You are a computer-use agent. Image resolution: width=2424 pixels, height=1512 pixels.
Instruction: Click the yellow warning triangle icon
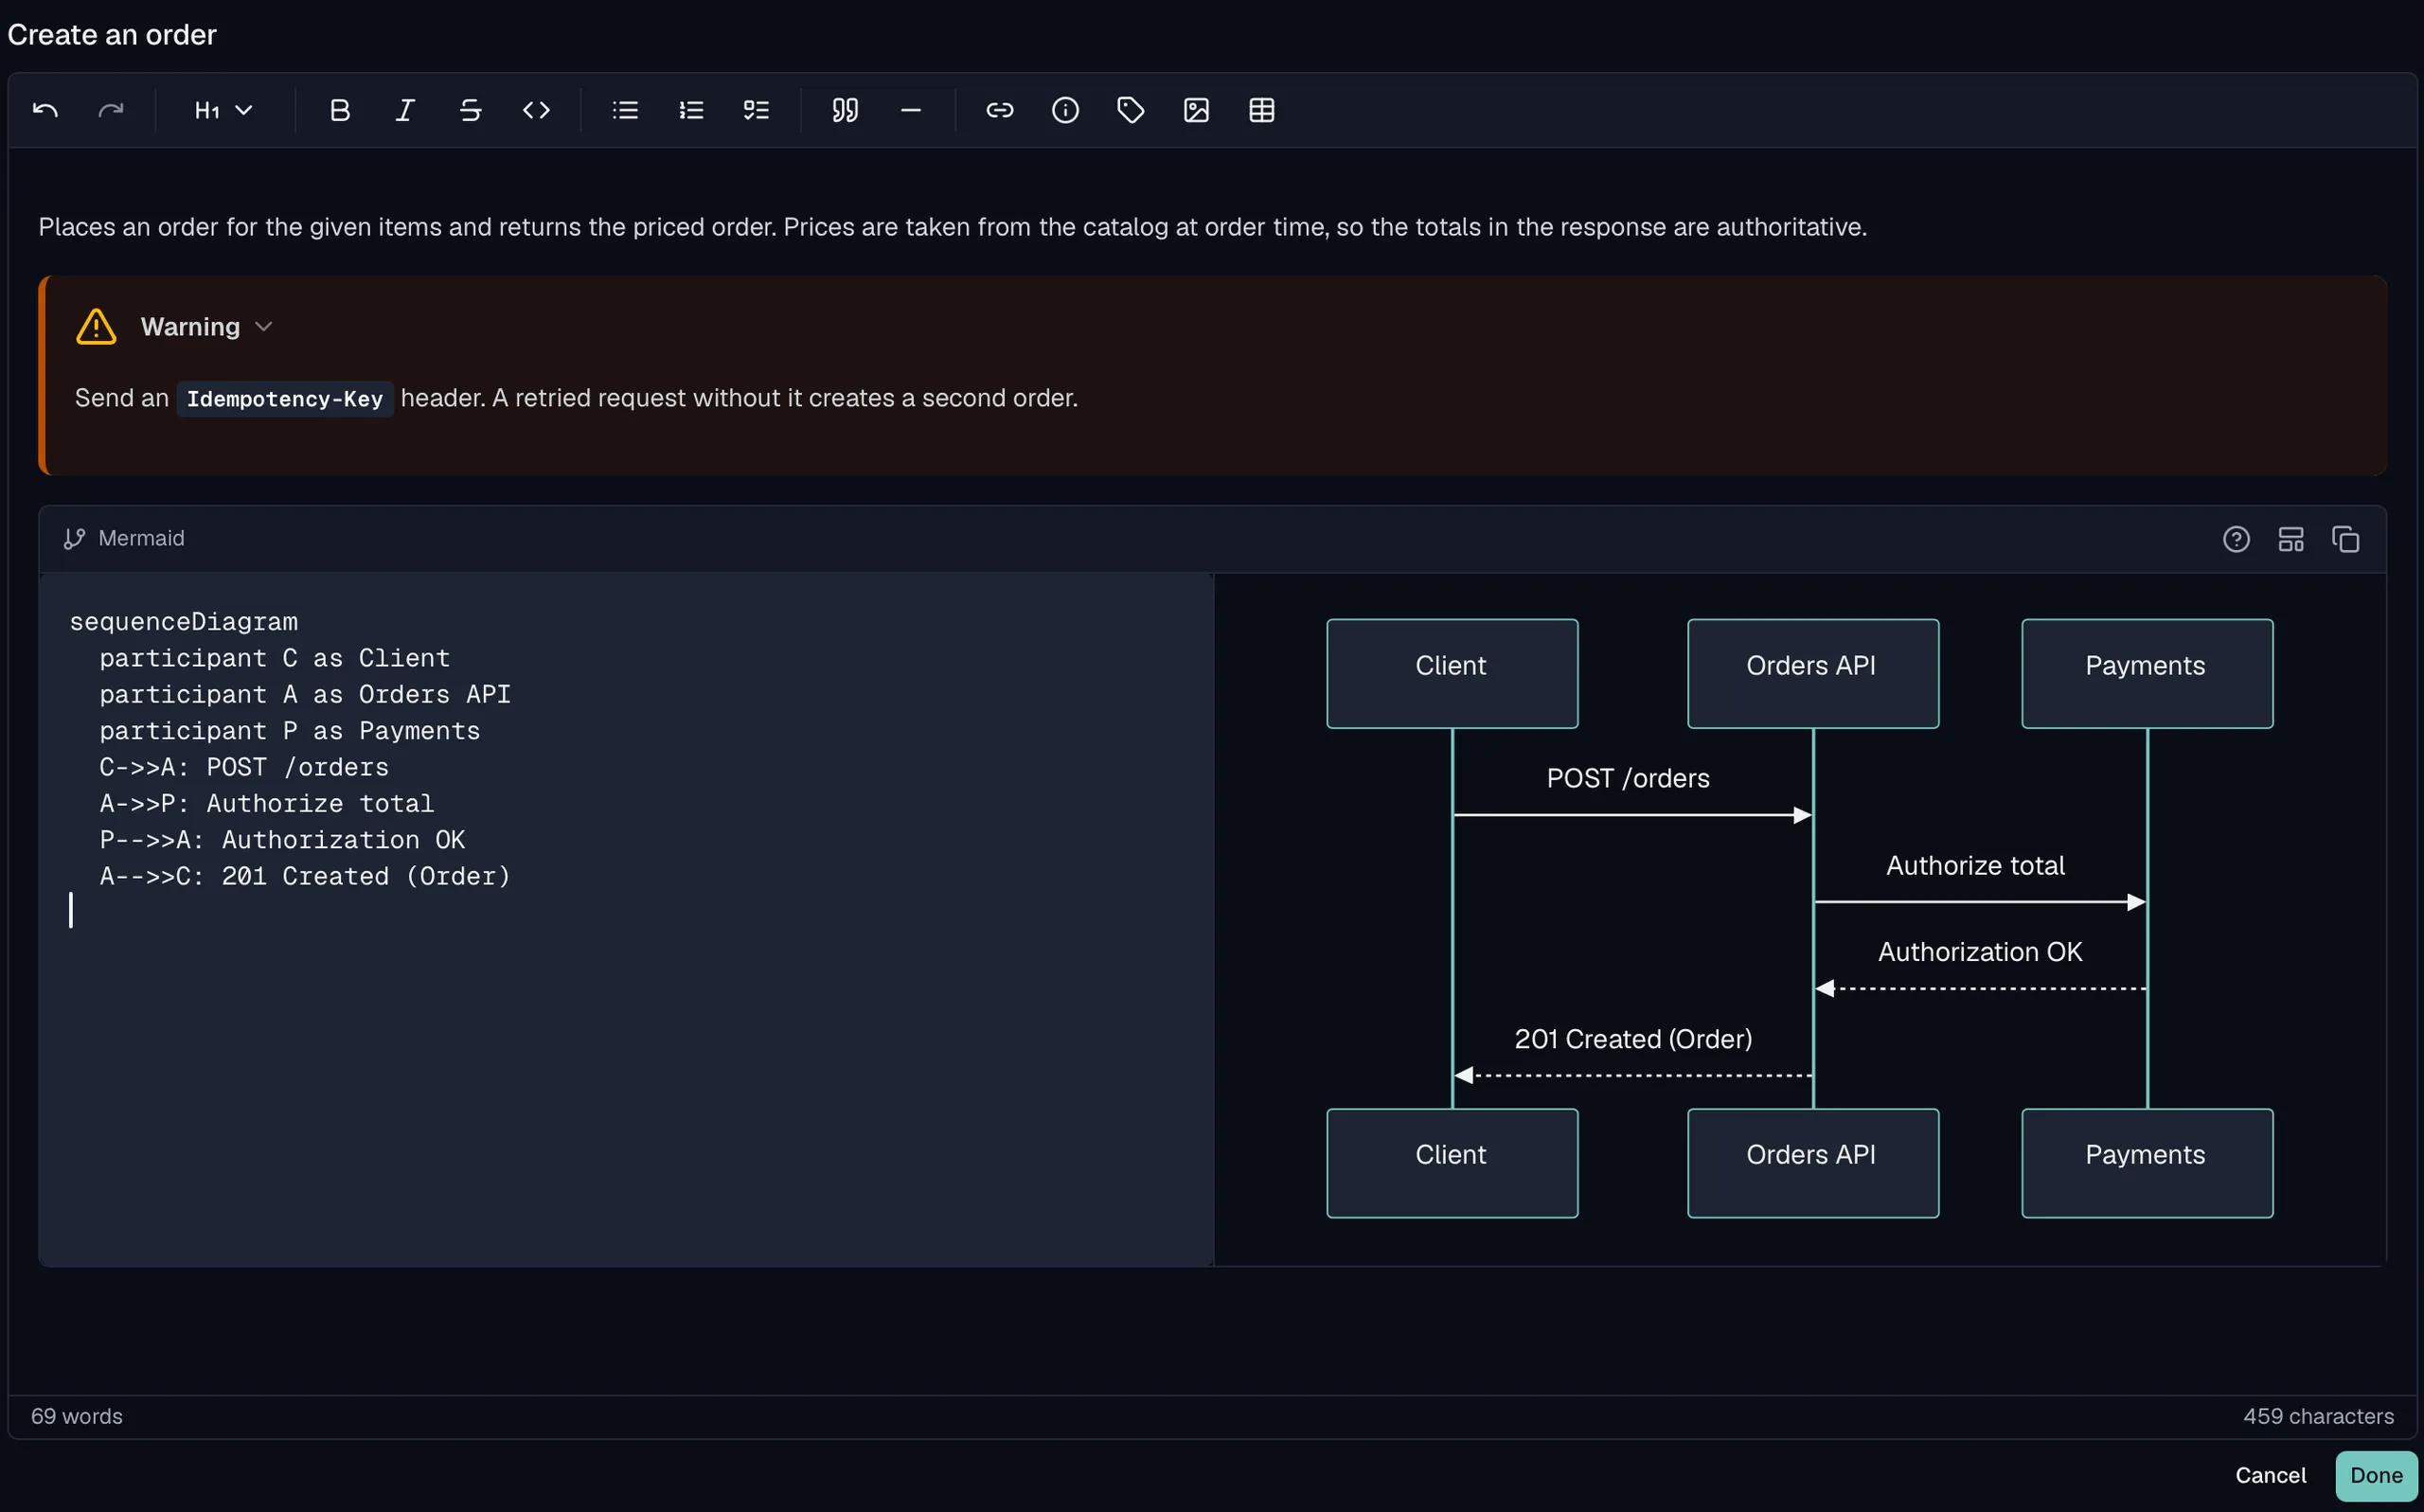[x=96, y=327]
